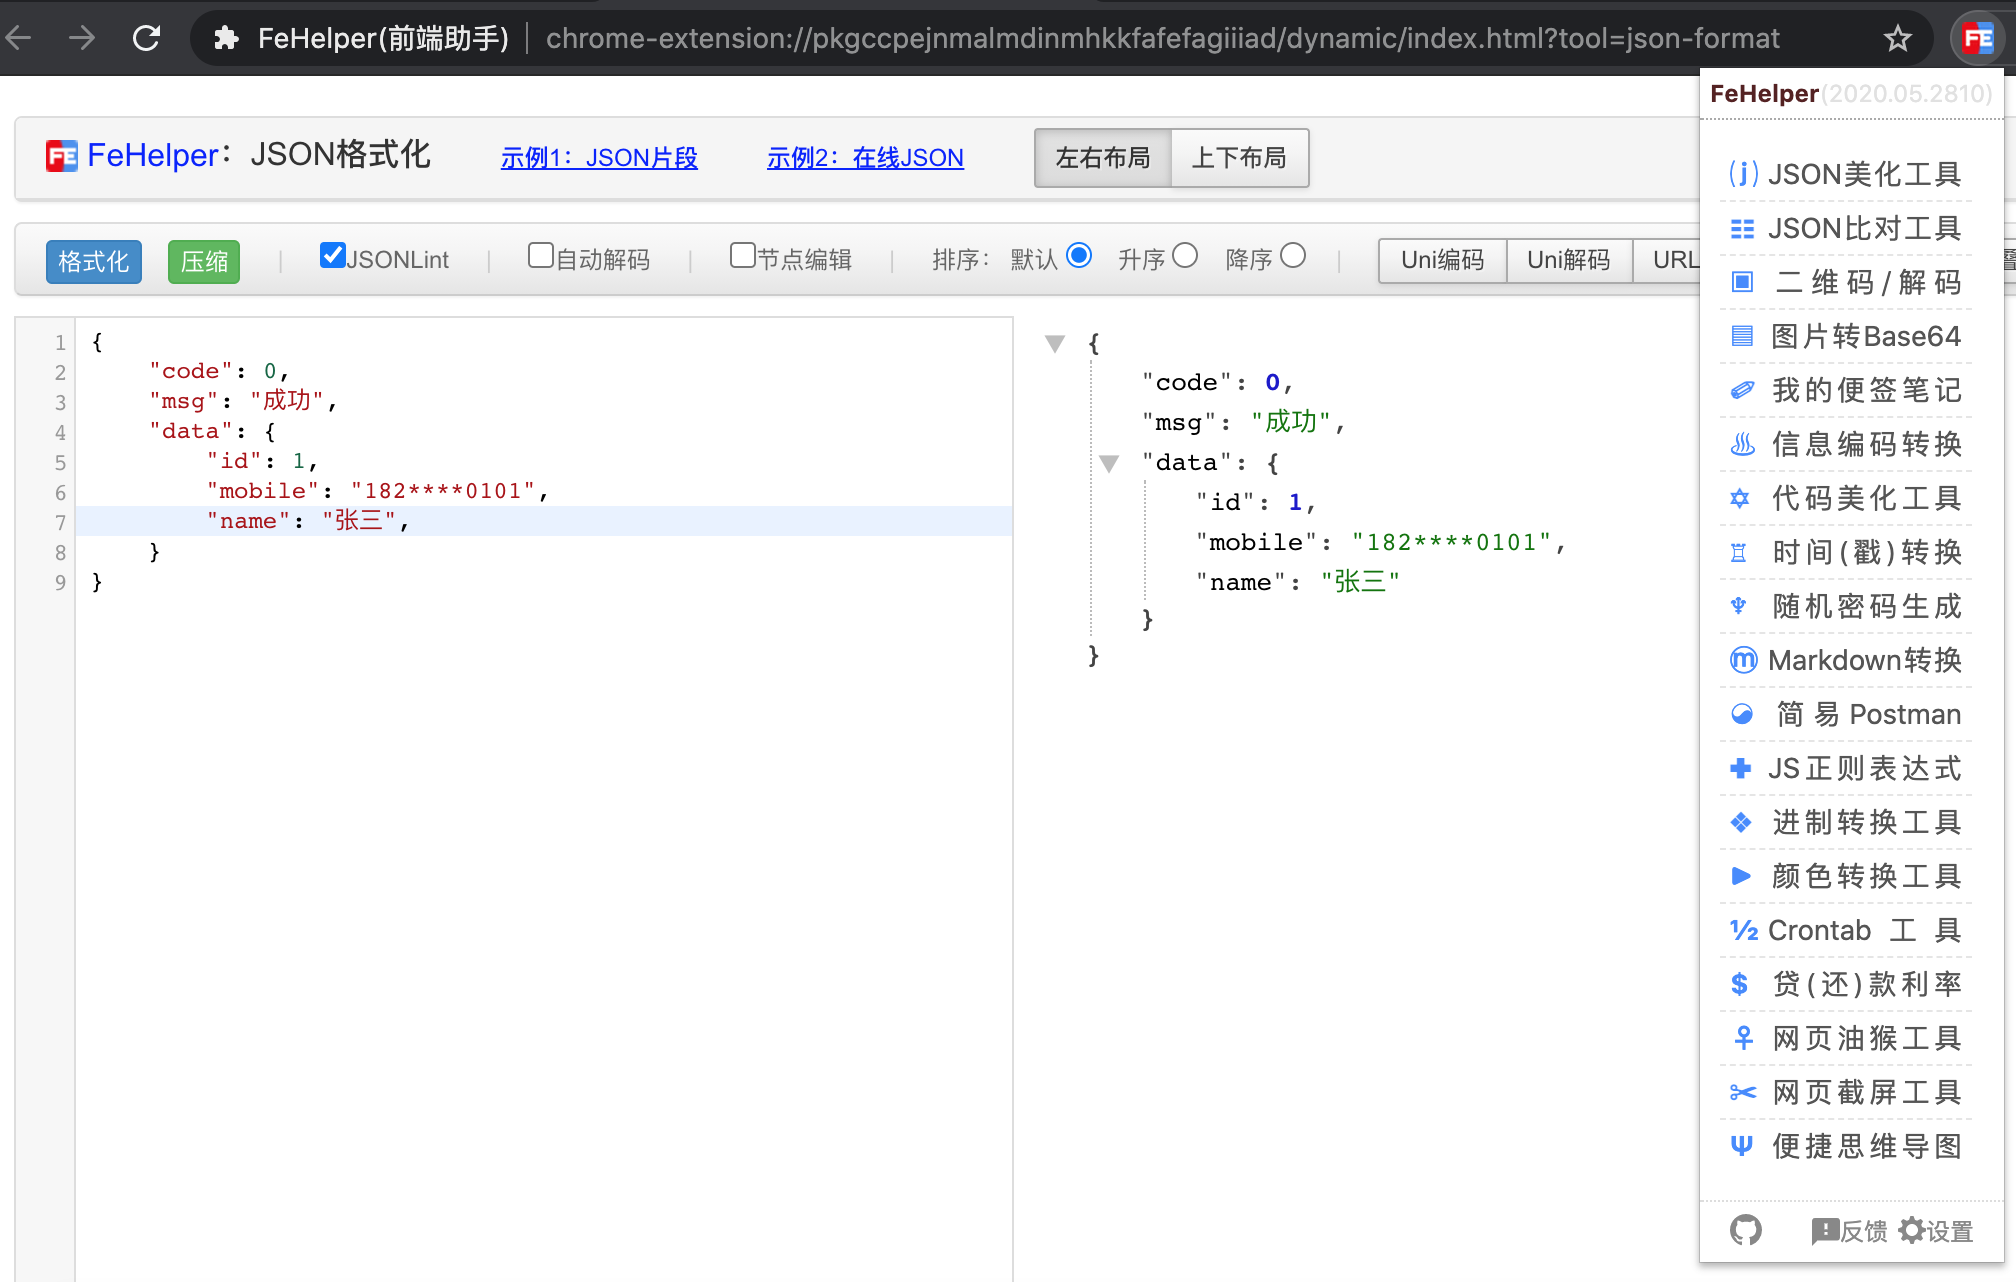Go back with the browser back arrow
Image resolution: width=2016 pixels, height=1282 pixels.
(19, 39)
